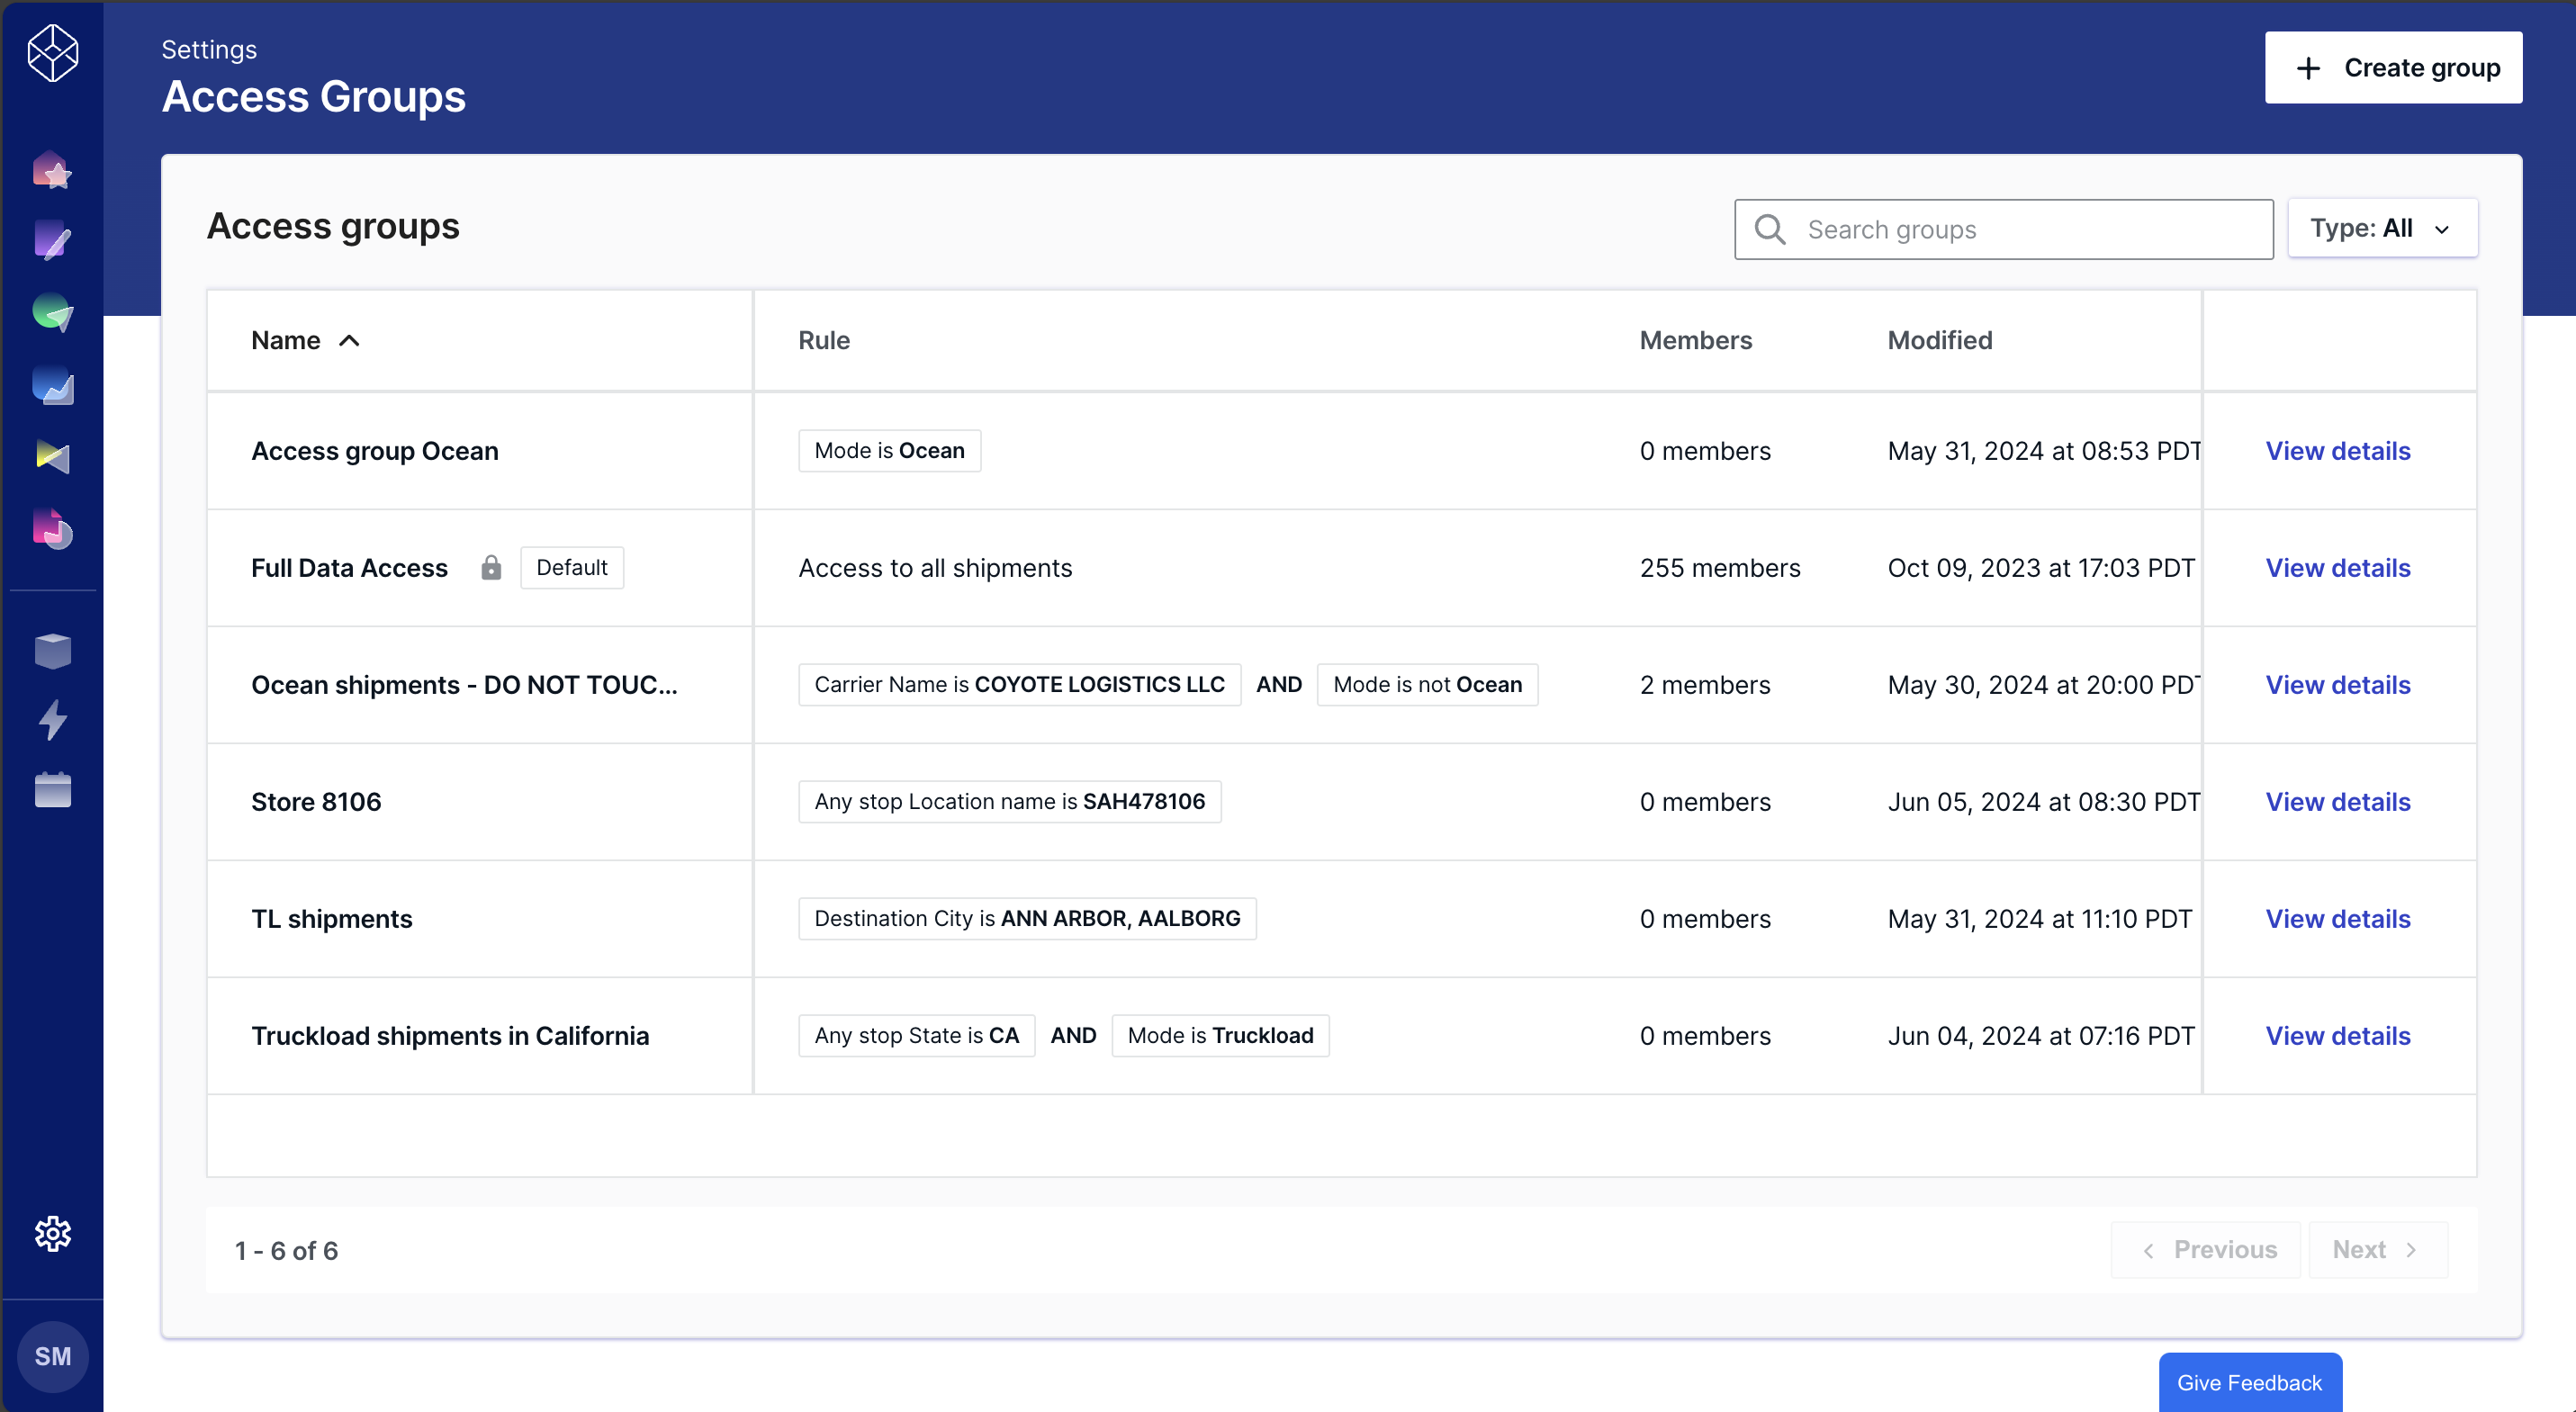Click the Next page button
Screen dimensions: 2576x1412
[2378, 1250]
